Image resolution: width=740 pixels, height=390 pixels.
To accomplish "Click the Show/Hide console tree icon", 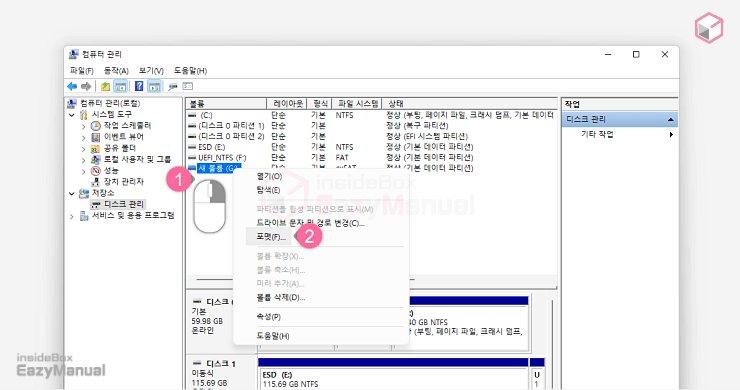I will [x=121, y=86].
